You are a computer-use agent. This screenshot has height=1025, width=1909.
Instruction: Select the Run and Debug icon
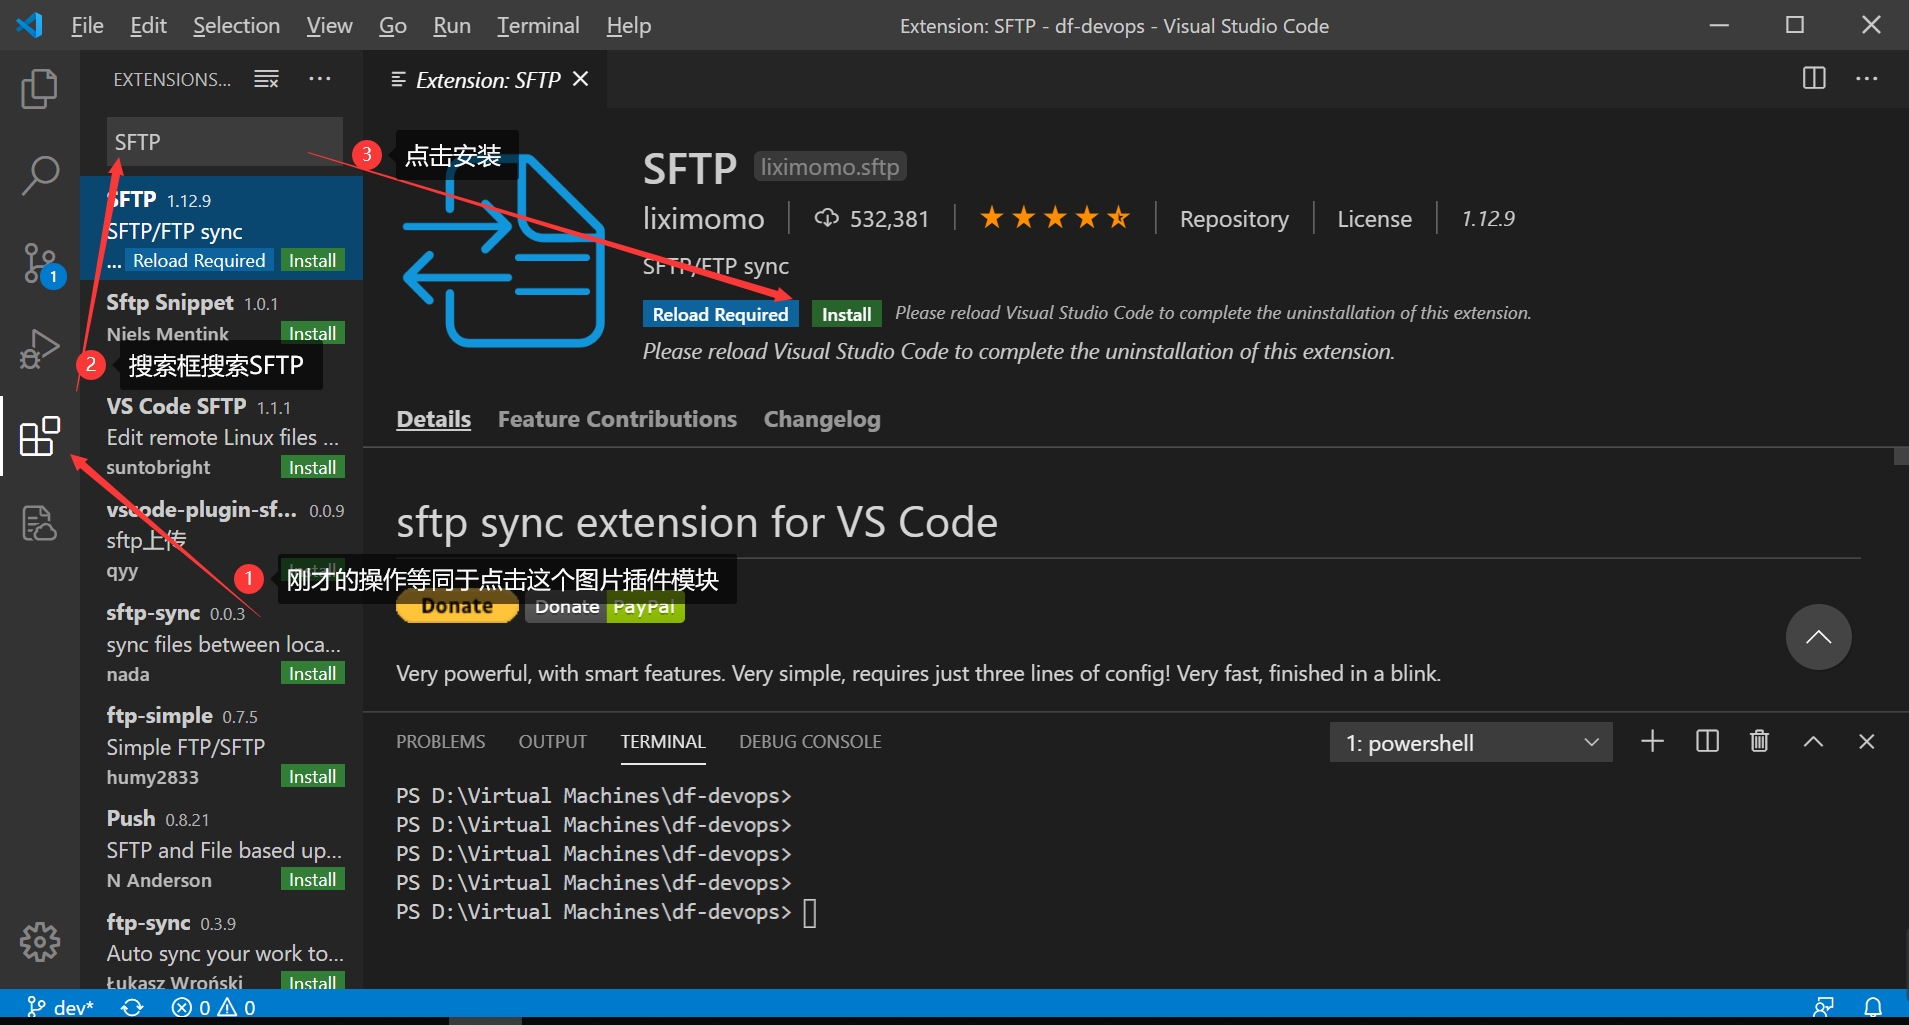pos(39,349)
